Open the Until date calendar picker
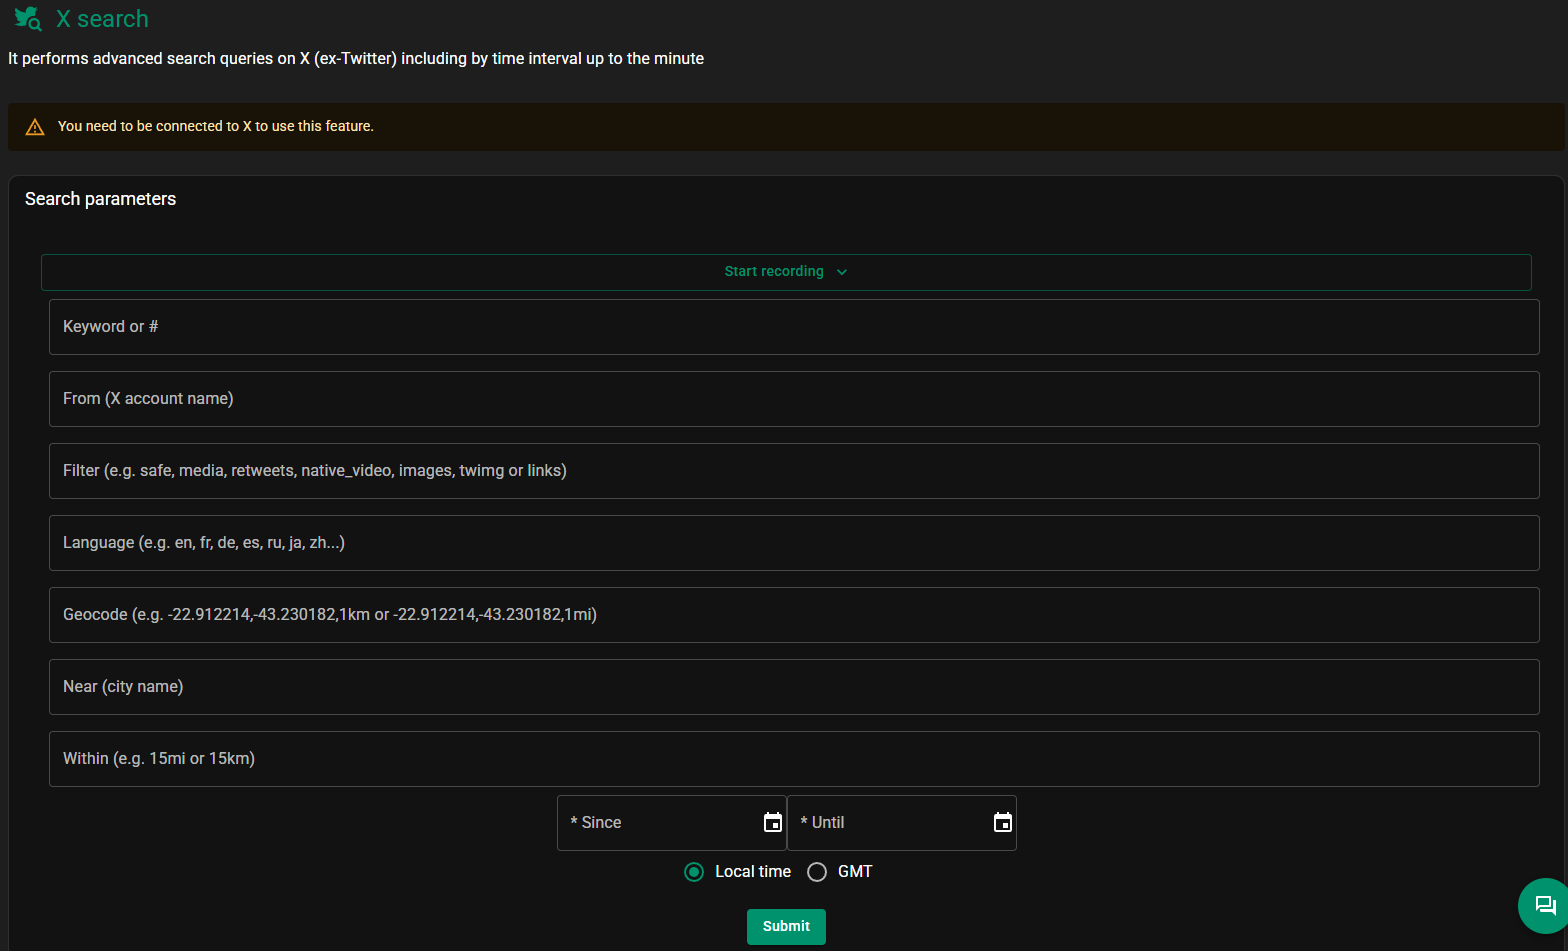Viewport: 1568px width, 951px height. 1002,822
